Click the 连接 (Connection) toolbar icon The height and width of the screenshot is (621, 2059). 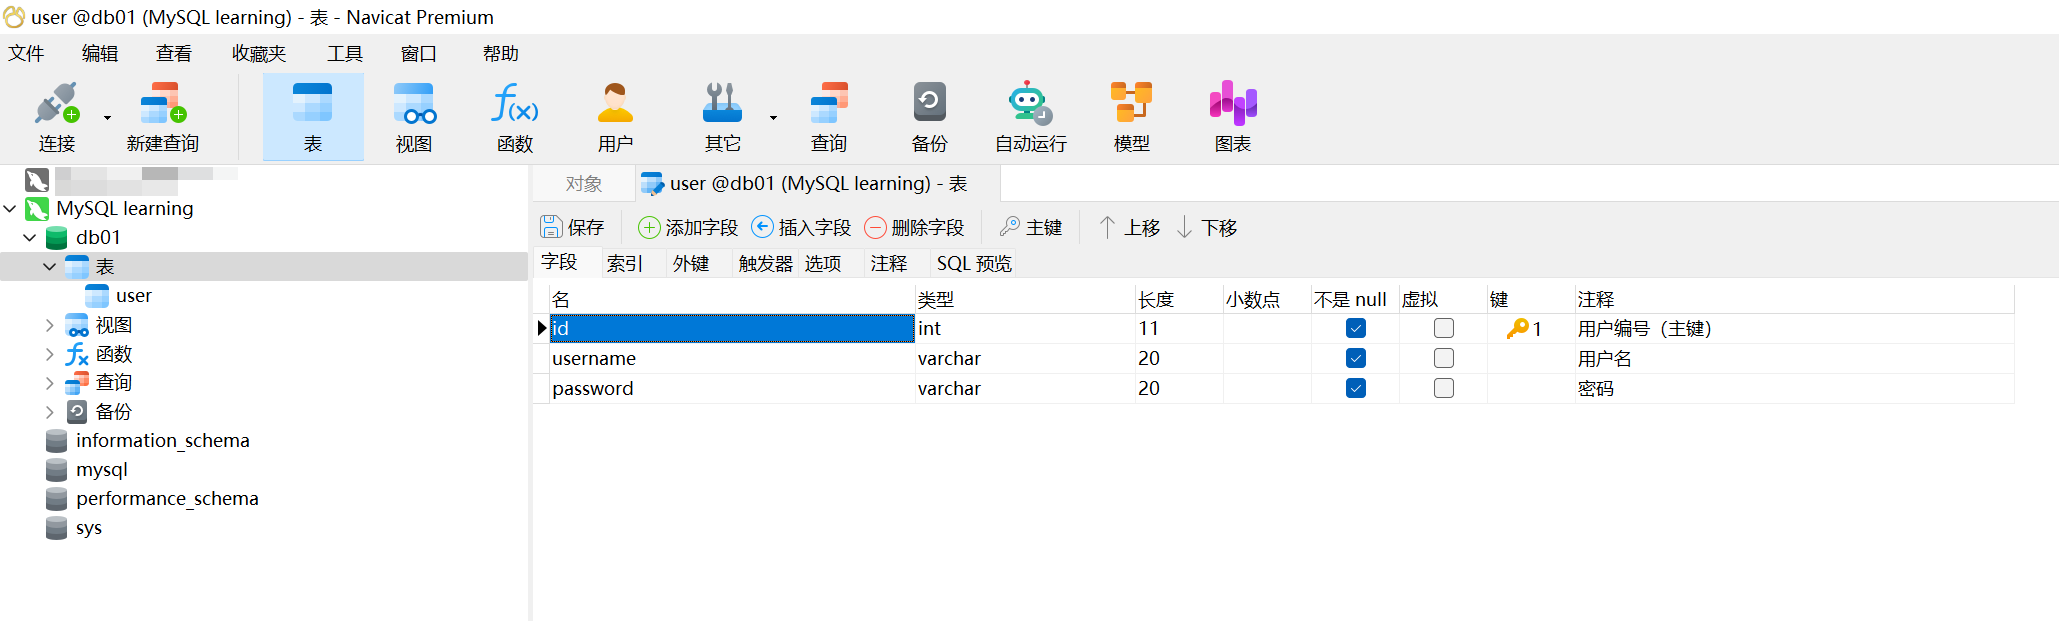[x=56, y=117]
